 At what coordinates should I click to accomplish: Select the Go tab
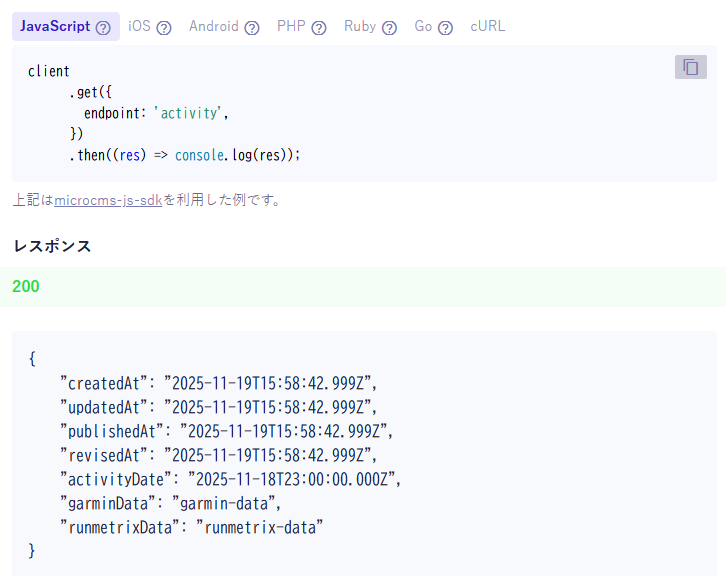click(423, 27)
